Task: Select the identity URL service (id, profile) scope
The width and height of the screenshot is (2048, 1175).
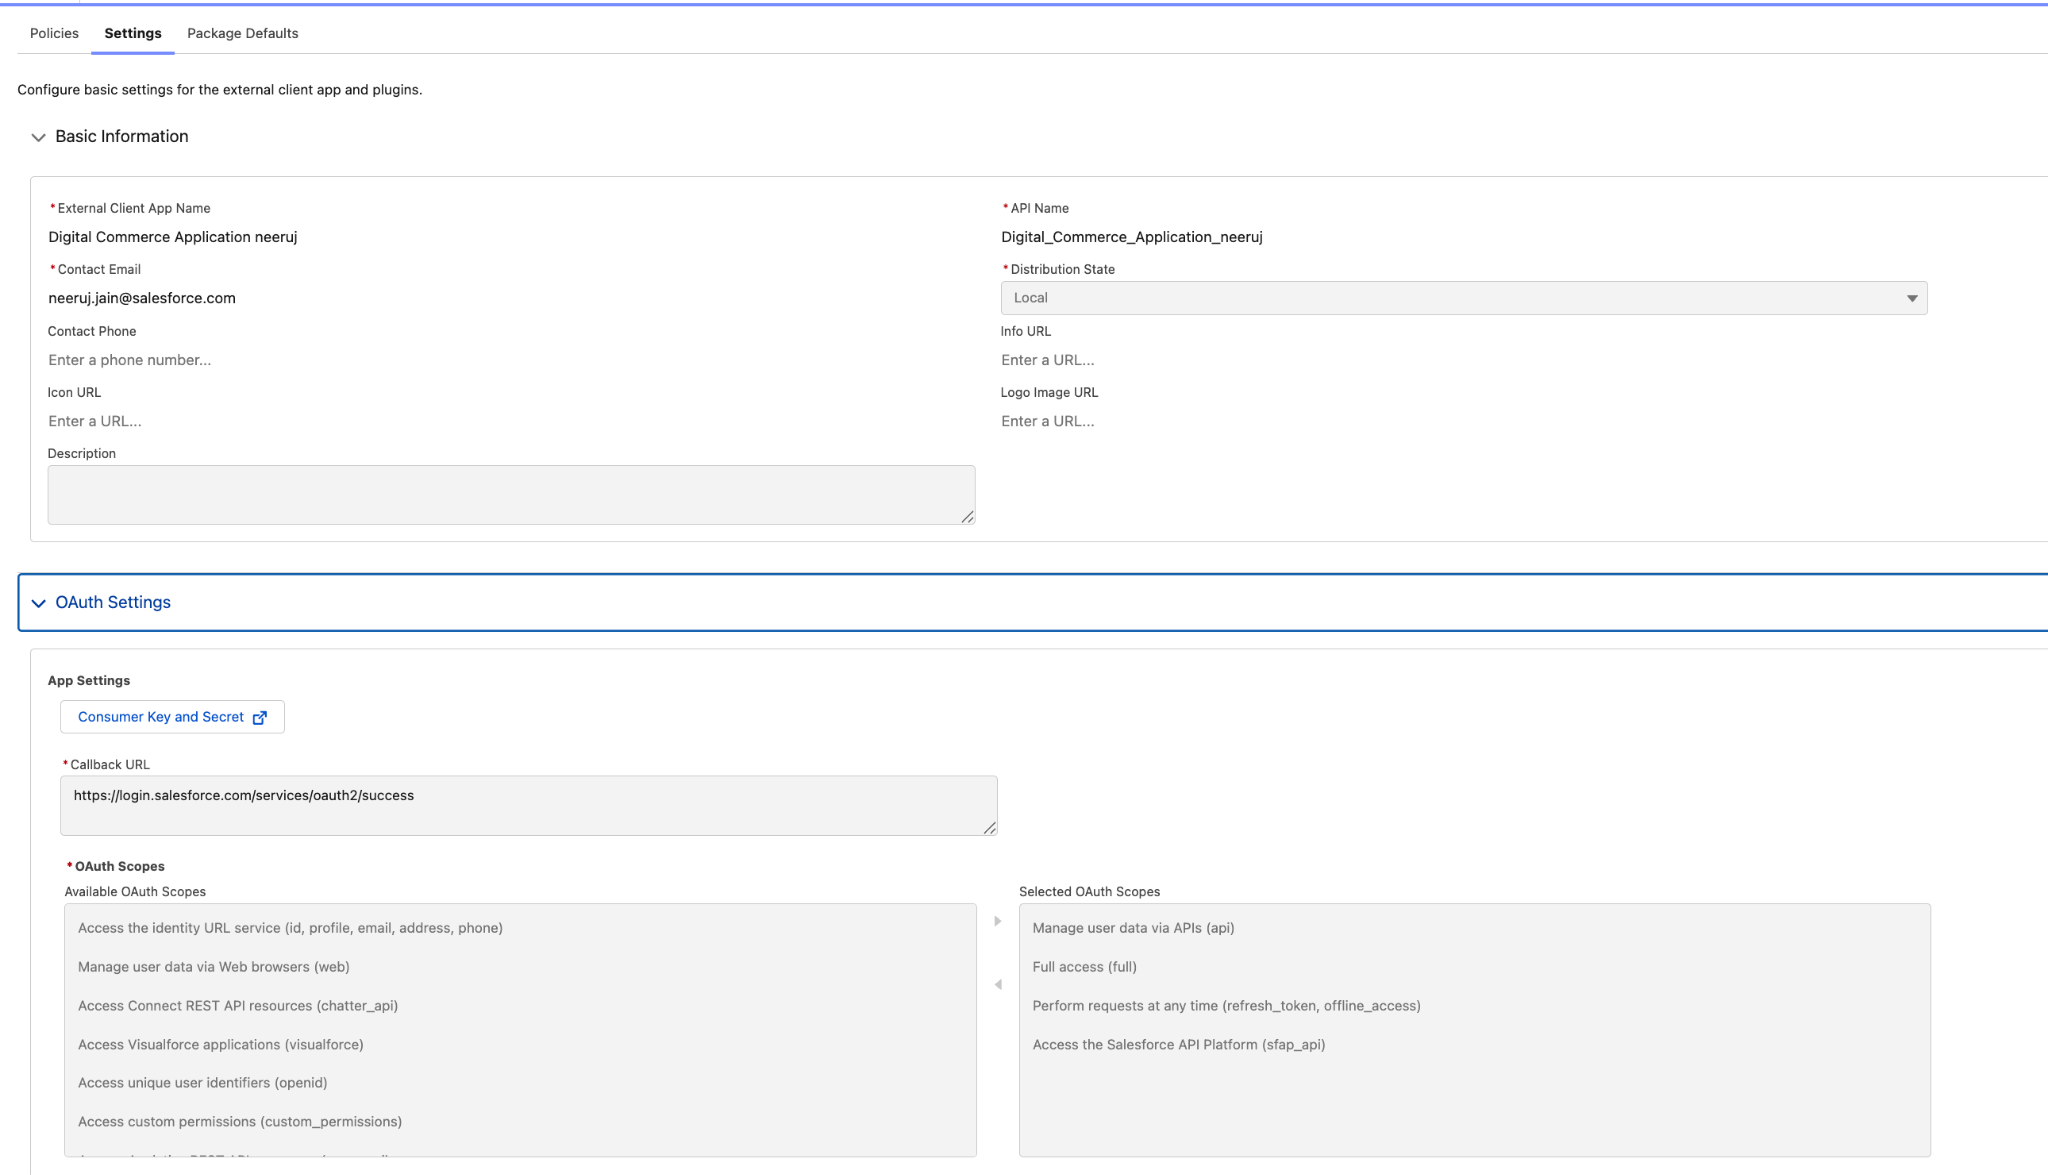Action: coord(520,928)
